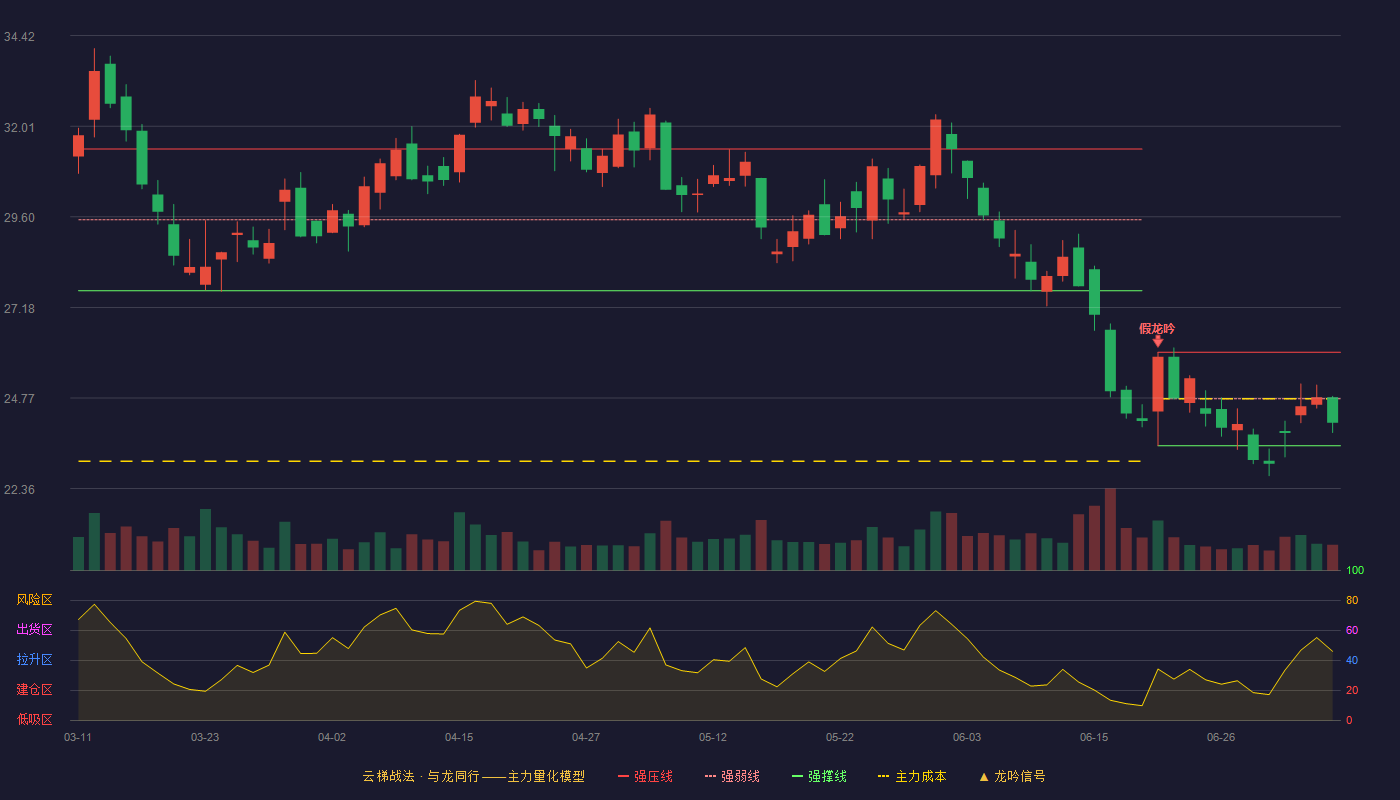The width and height of the screenshot is (1400, 800).
Task: Click the 29.60 price axis label
Action: 19,218
